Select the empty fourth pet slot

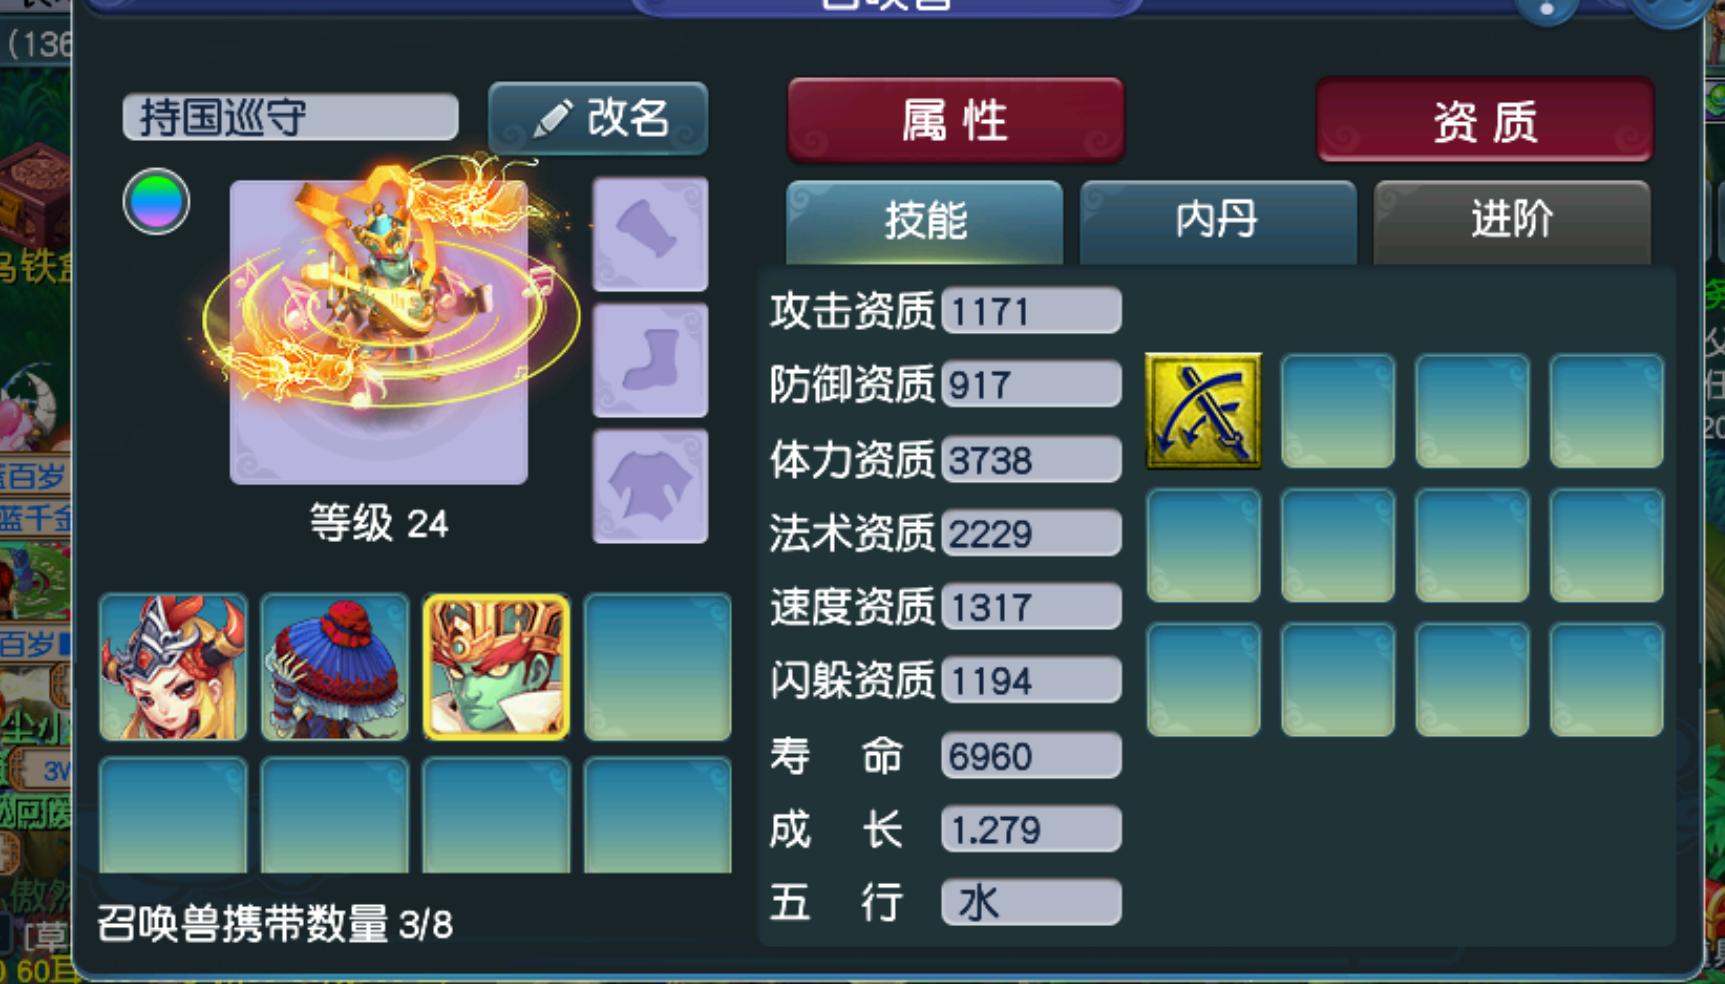658,667
